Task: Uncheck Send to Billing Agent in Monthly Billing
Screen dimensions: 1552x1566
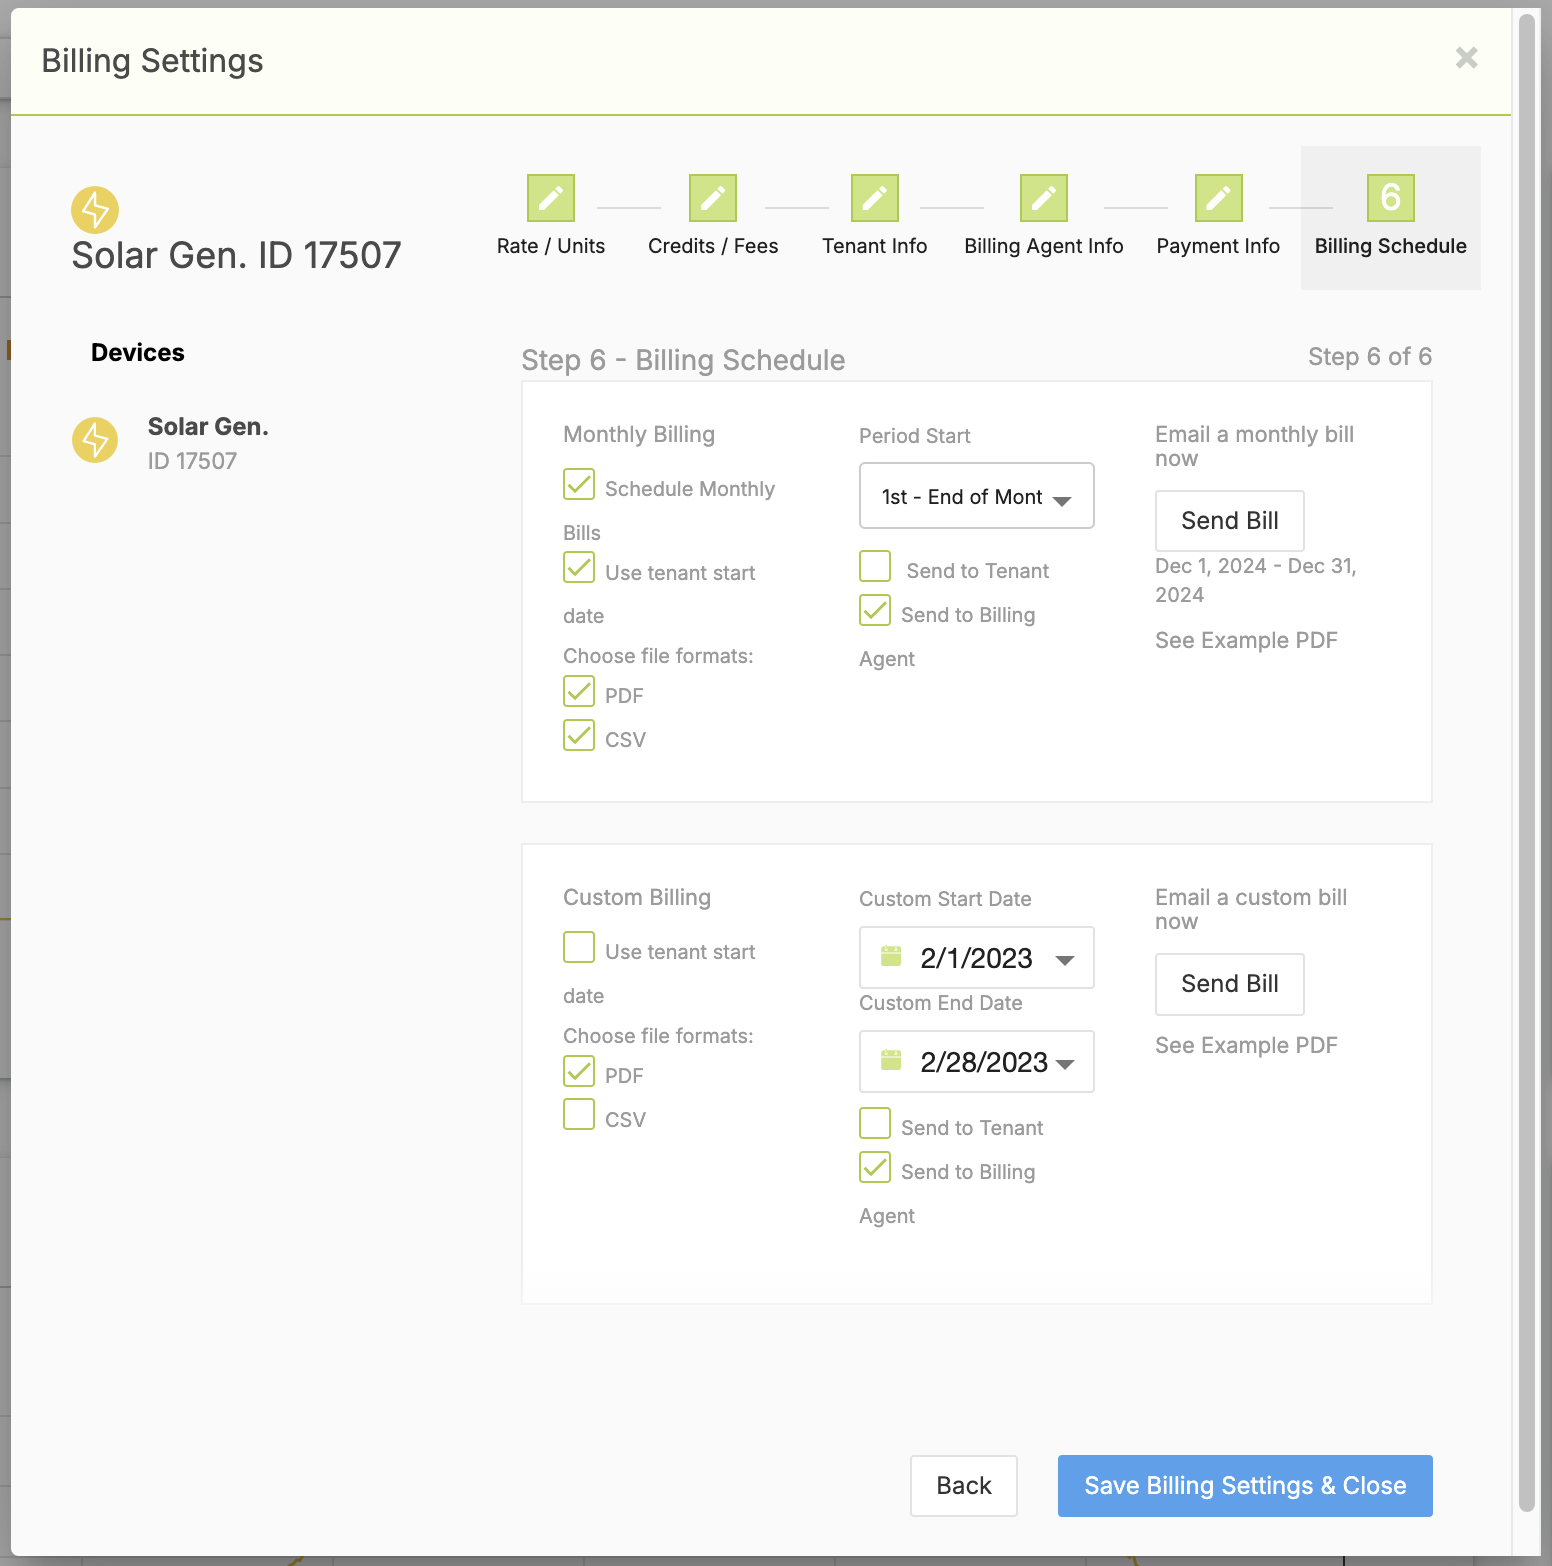Action: point(875,610)
